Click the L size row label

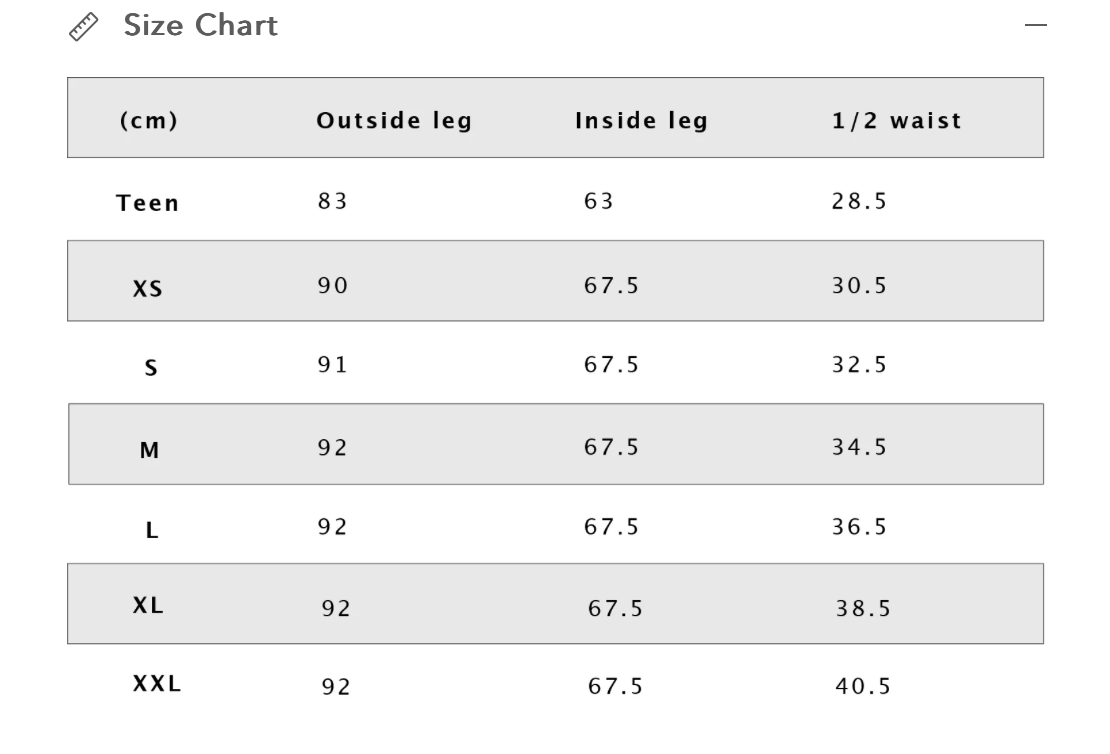pyautogui.click(x=152, y=531)
